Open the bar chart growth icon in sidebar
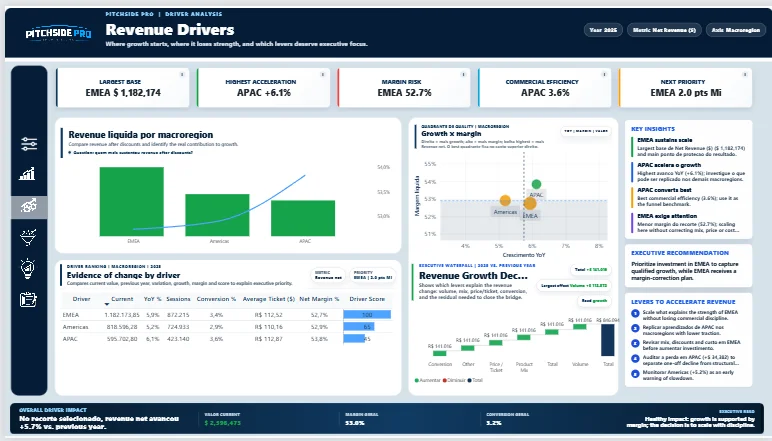The image size is (772, 441). pyautogui.click(x=28, y=174)
